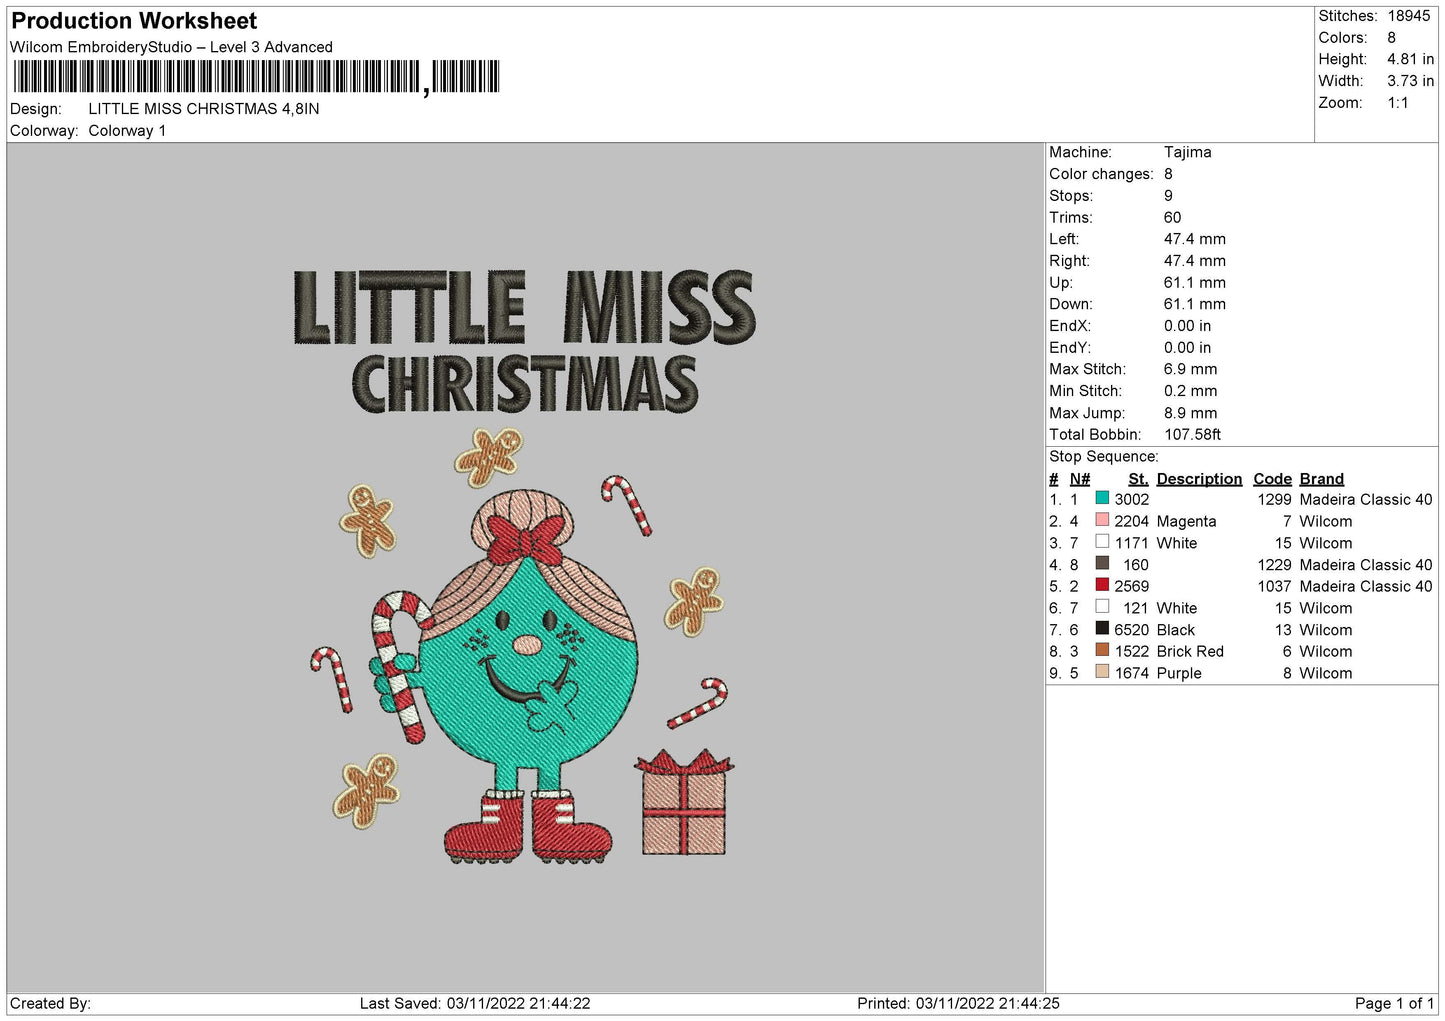Click the pink Magenta color swatch
The image size is (1445, 1021).
click(1102, 520)
